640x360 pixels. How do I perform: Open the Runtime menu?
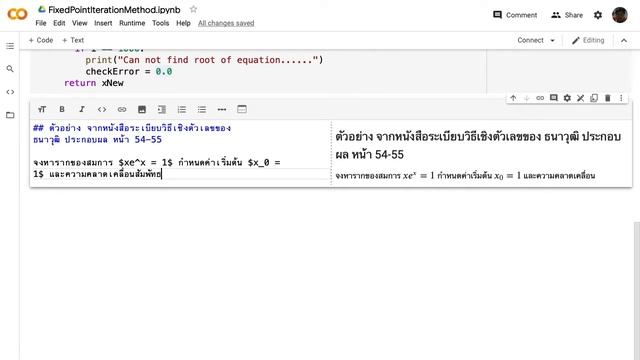[132, 23]
